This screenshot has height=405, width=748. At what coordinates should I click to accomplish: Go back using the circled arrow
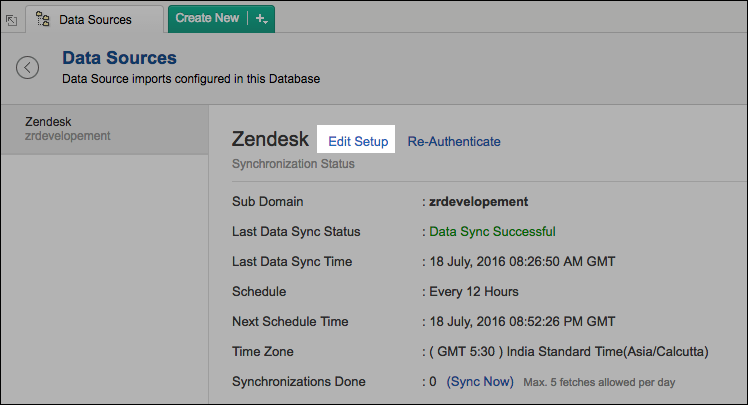click(x=27, y=67)
